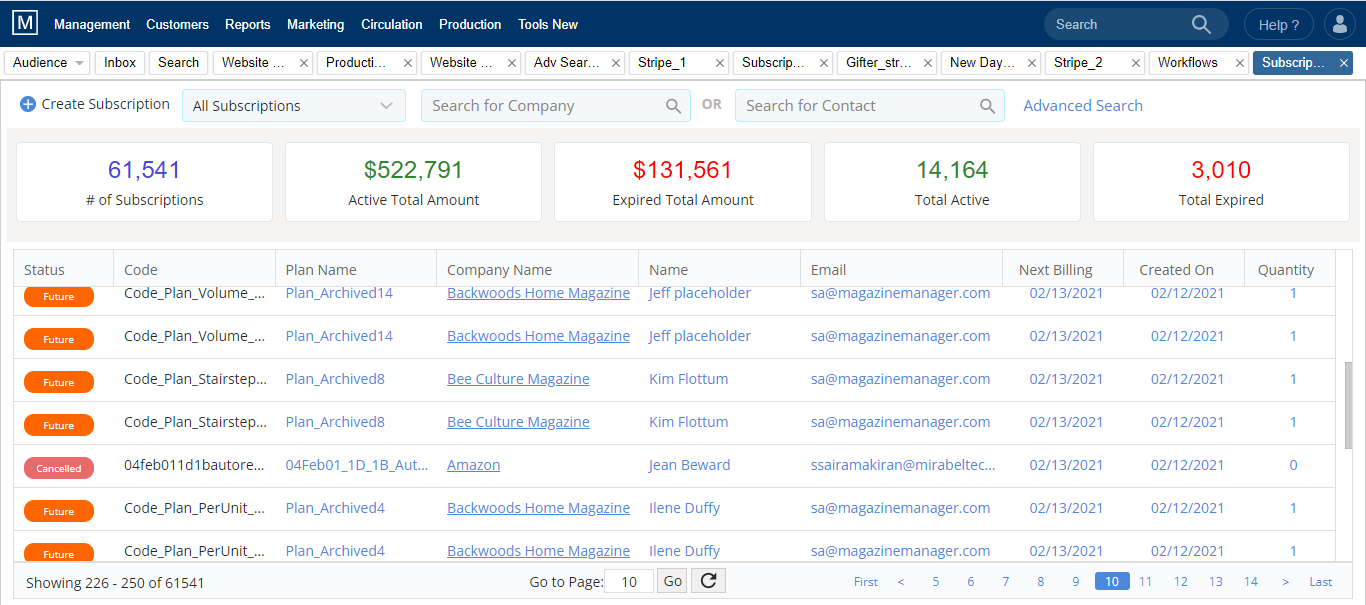Close the Adv Sear... tab
Image resolution: width=1366 pixels, height=605 pixels.
[616, 63]
